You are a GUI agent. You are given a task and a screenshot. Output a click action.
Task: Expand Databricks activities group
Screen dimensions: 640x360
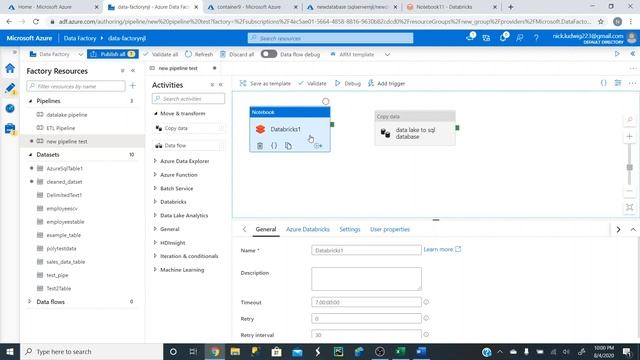coord(155,202)
